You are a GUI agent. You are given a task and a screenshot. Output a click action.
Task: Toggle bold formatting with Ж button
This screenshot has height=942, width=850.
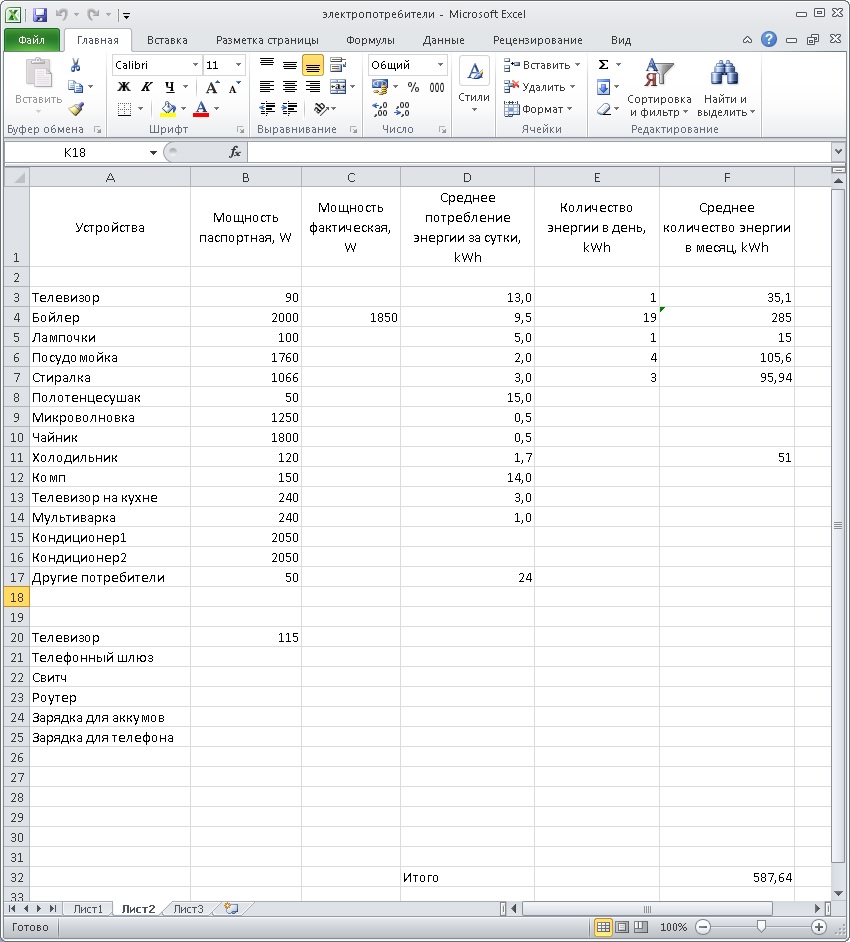coord(124,87)
